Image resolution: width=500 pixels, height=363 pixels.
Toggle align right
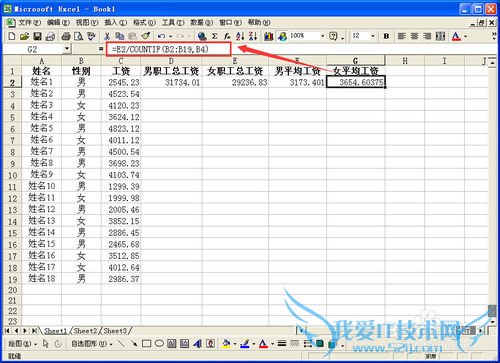click(427, 36)
